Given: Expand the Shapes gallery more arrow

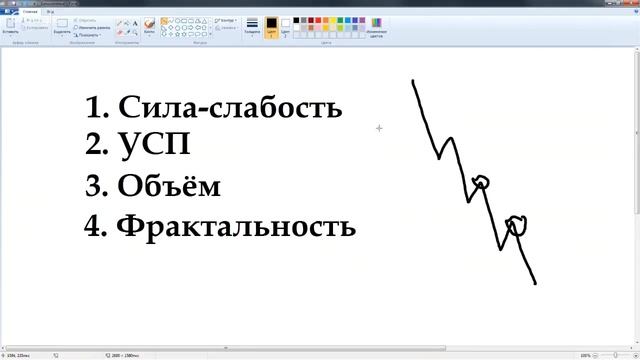Looking at the screenshot, I should [210, 34].
